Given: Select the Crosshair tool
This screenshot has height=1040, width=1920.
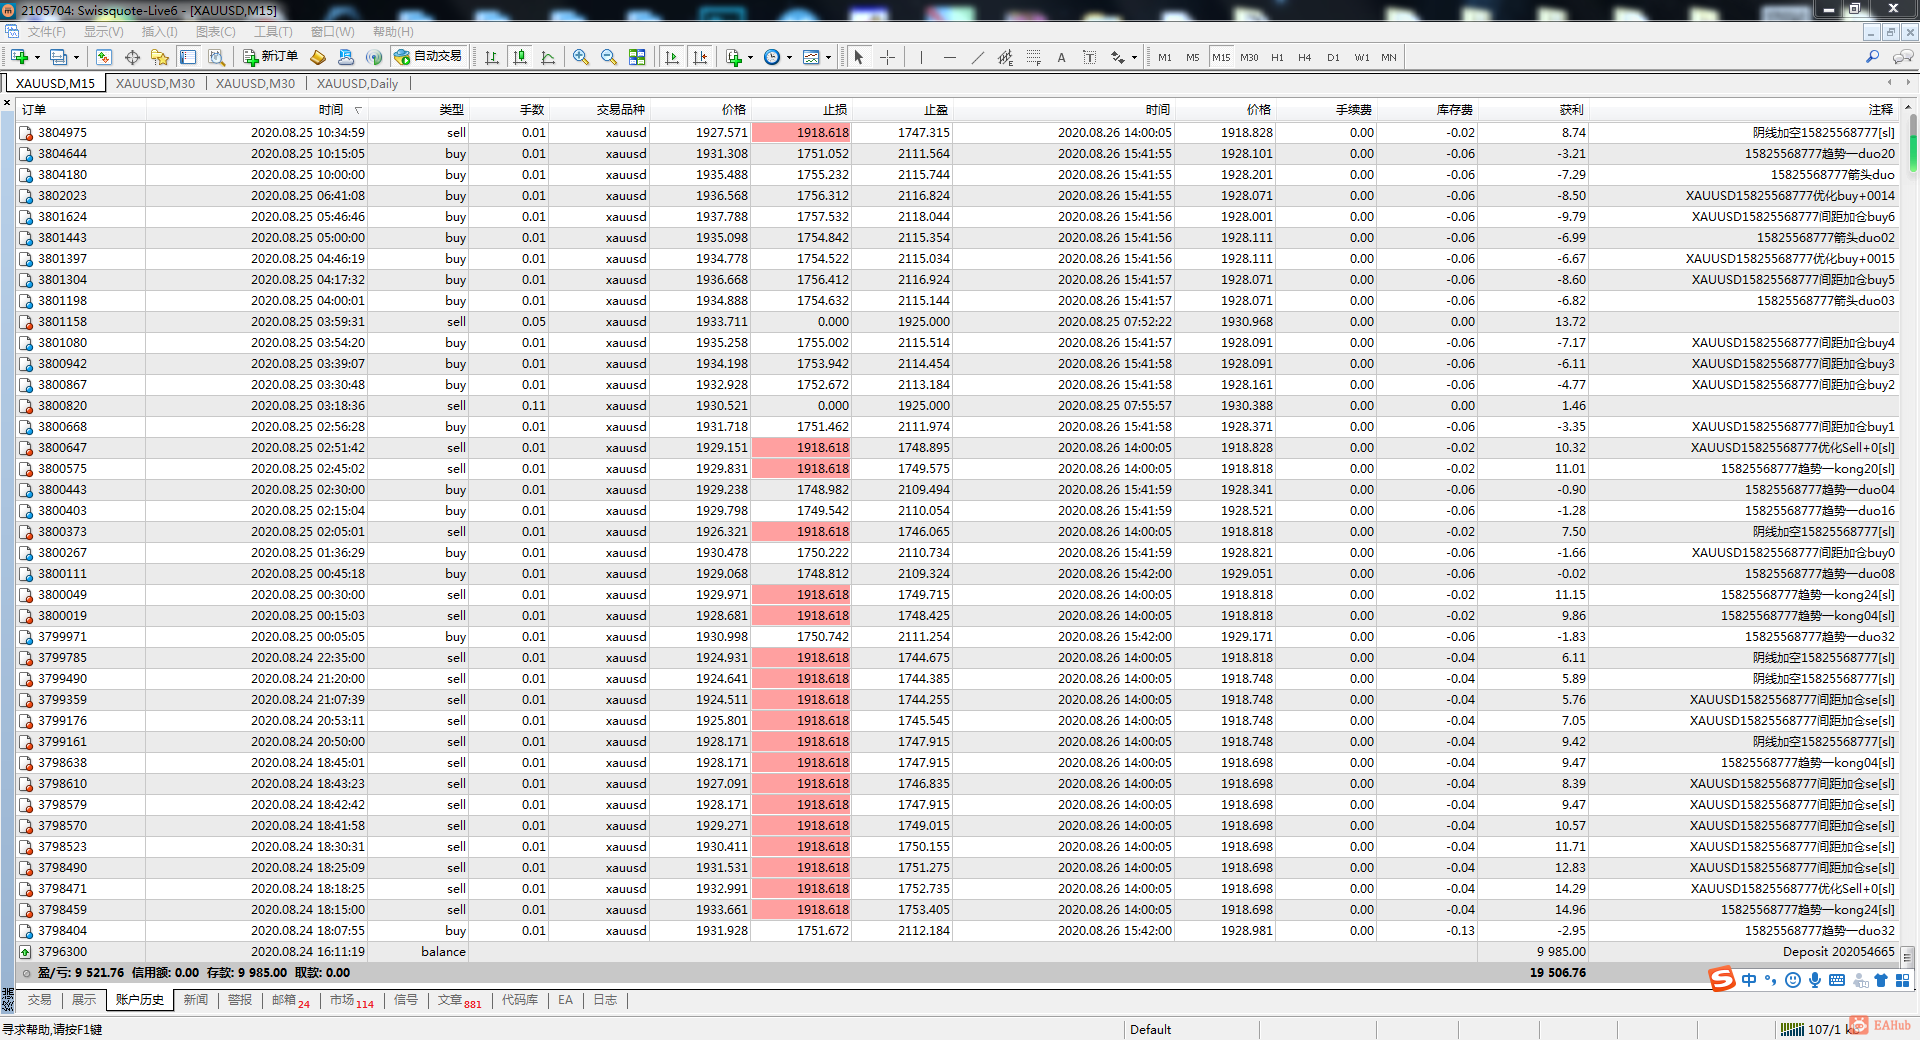Looking at the screenshot, I should (887, 57).
